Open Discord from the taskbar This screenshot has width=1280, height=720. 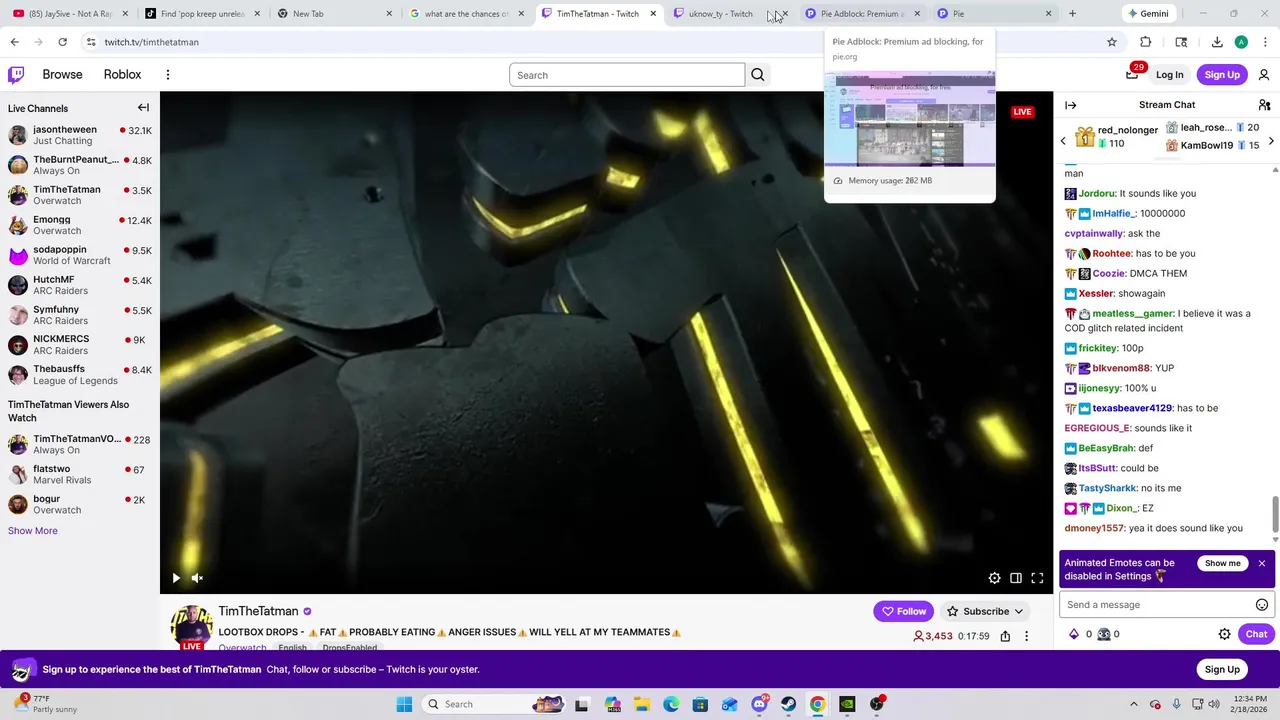(759, 704)
